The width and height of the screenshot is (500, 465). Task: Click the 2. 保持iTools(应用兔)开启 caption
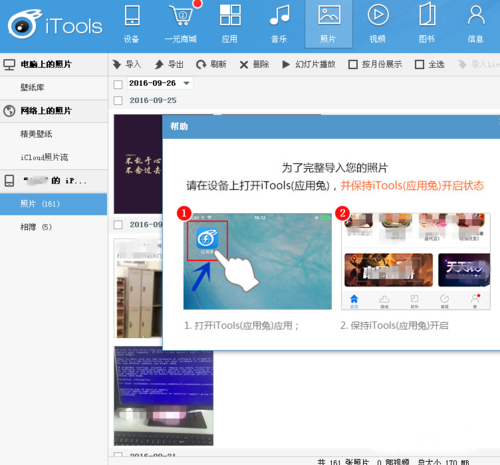(394, 325)
